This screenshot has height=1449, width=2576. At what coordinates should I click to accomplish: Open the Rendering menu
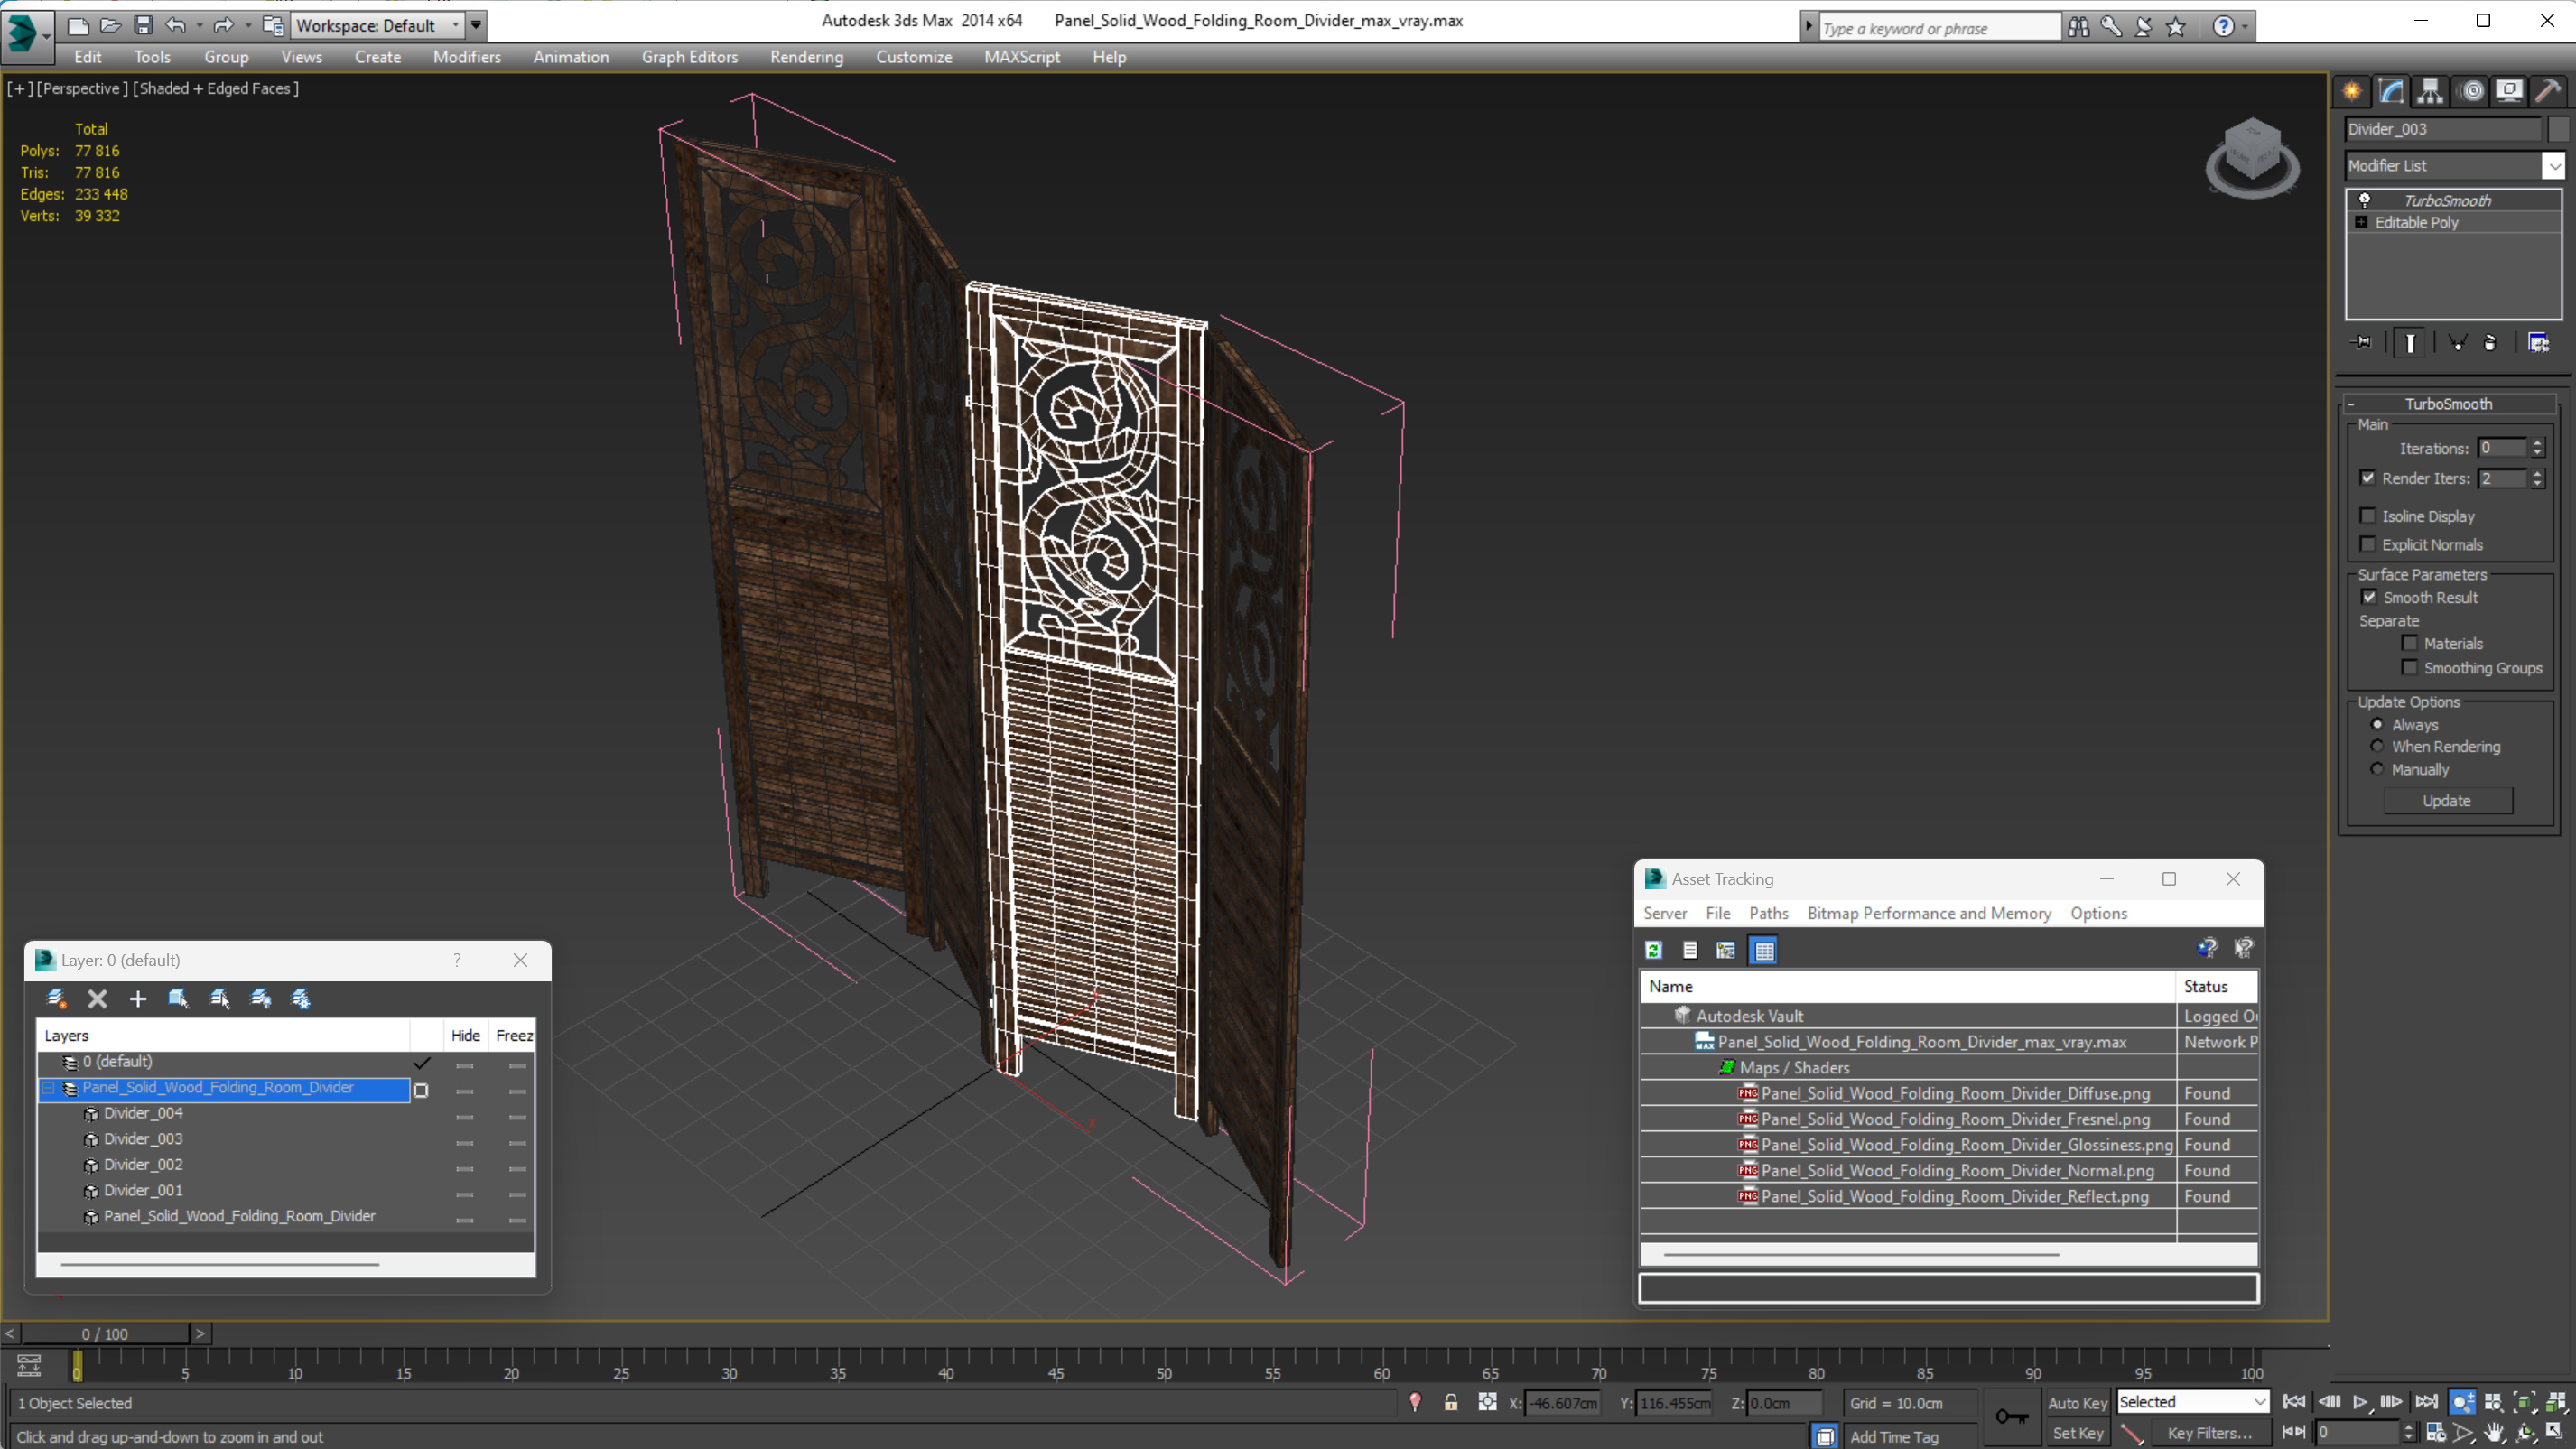point(806,57)
